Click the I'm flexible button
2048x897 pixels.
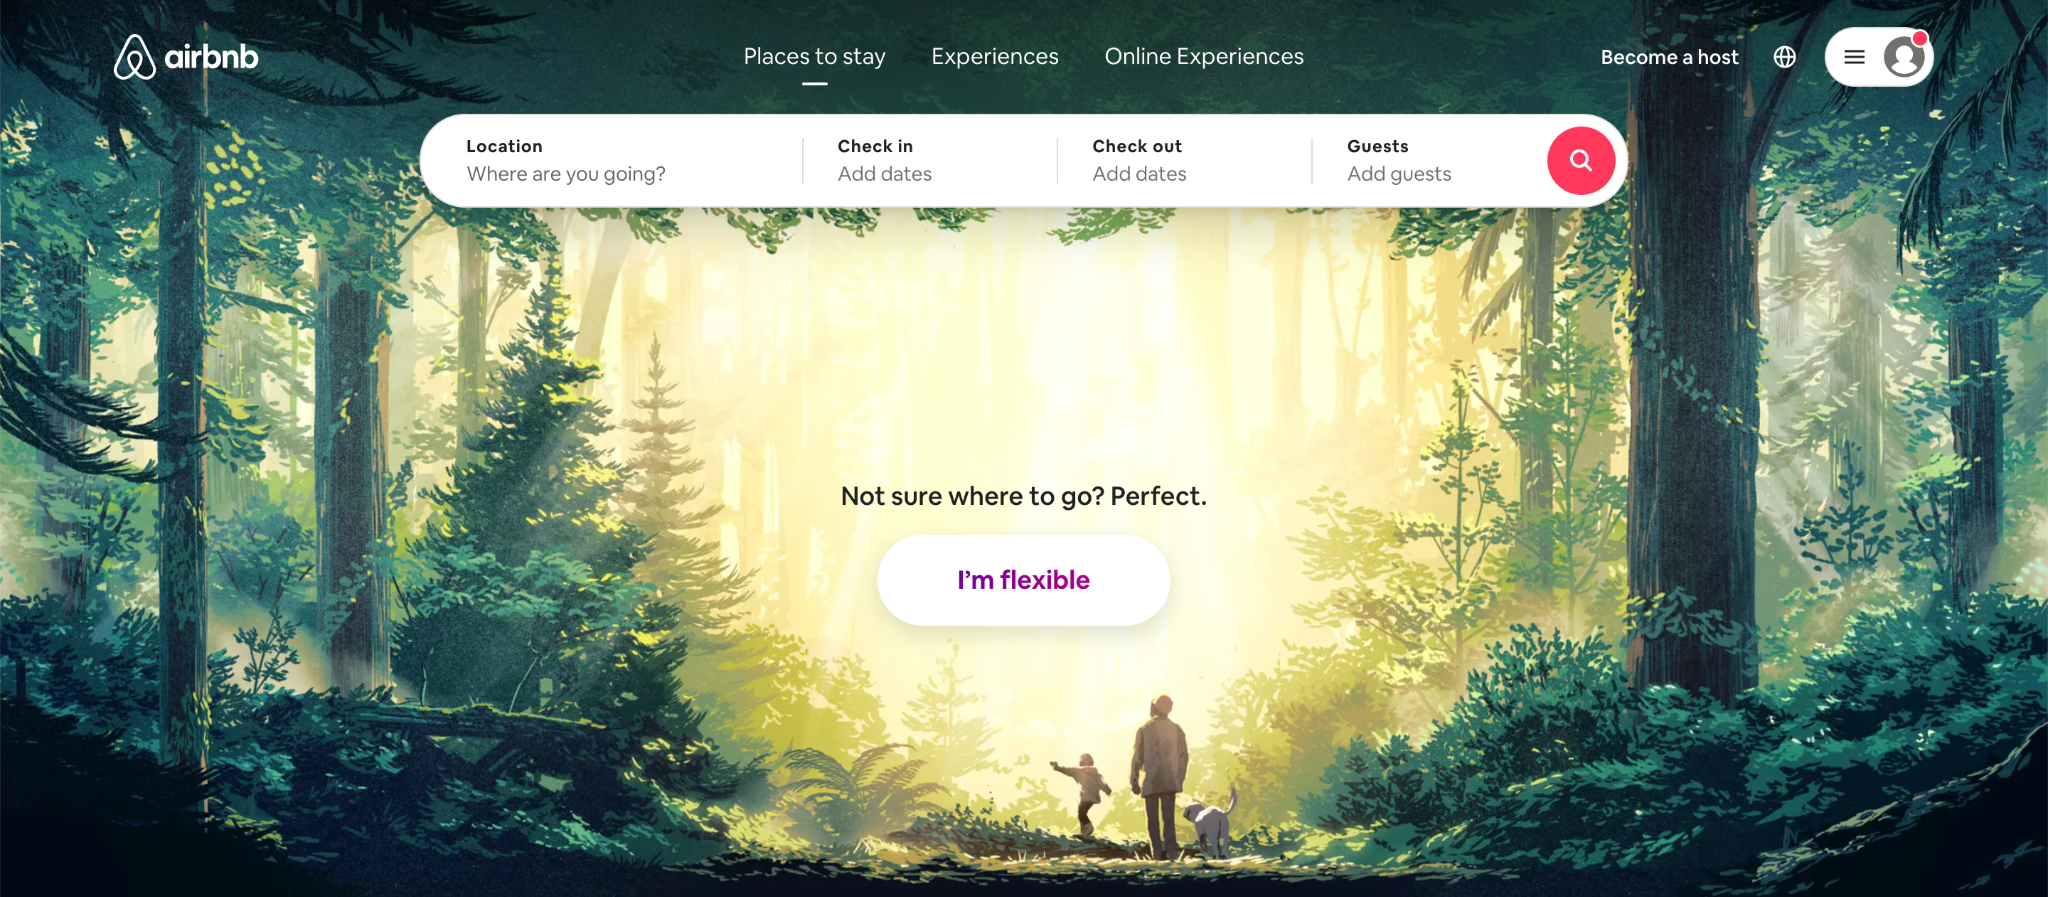[x=1024, y=580]
